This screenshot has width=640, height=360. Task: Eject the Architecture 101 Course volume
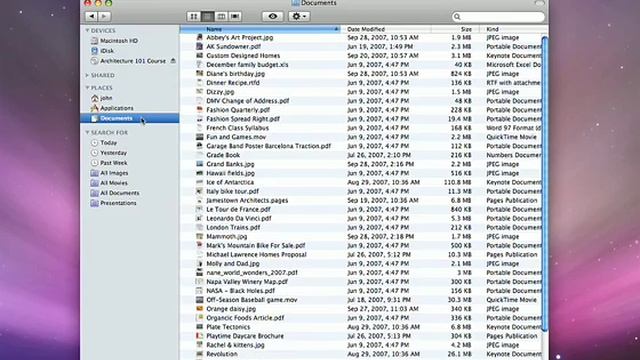[173, 61]
